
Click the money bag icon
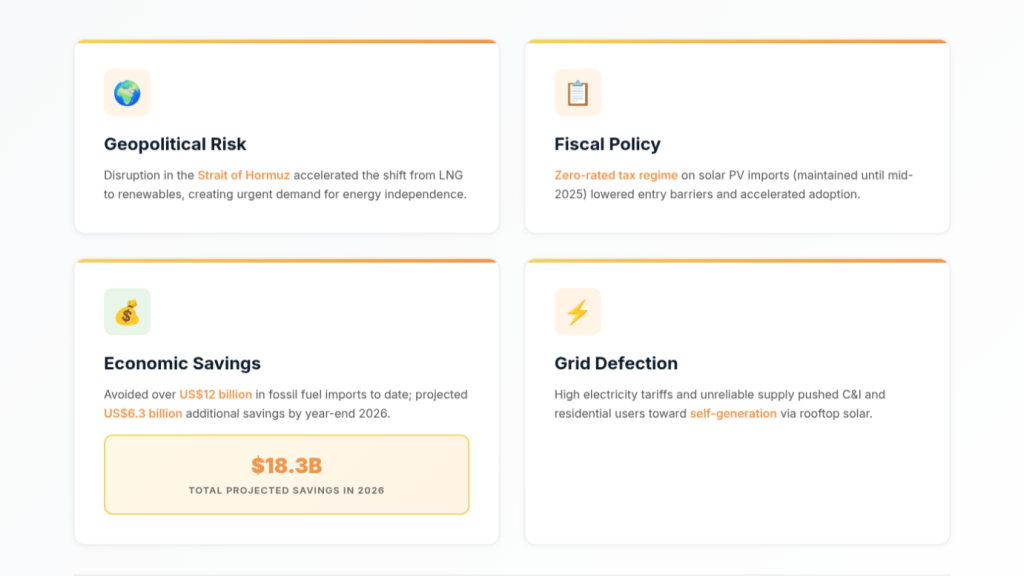[127, 312]
